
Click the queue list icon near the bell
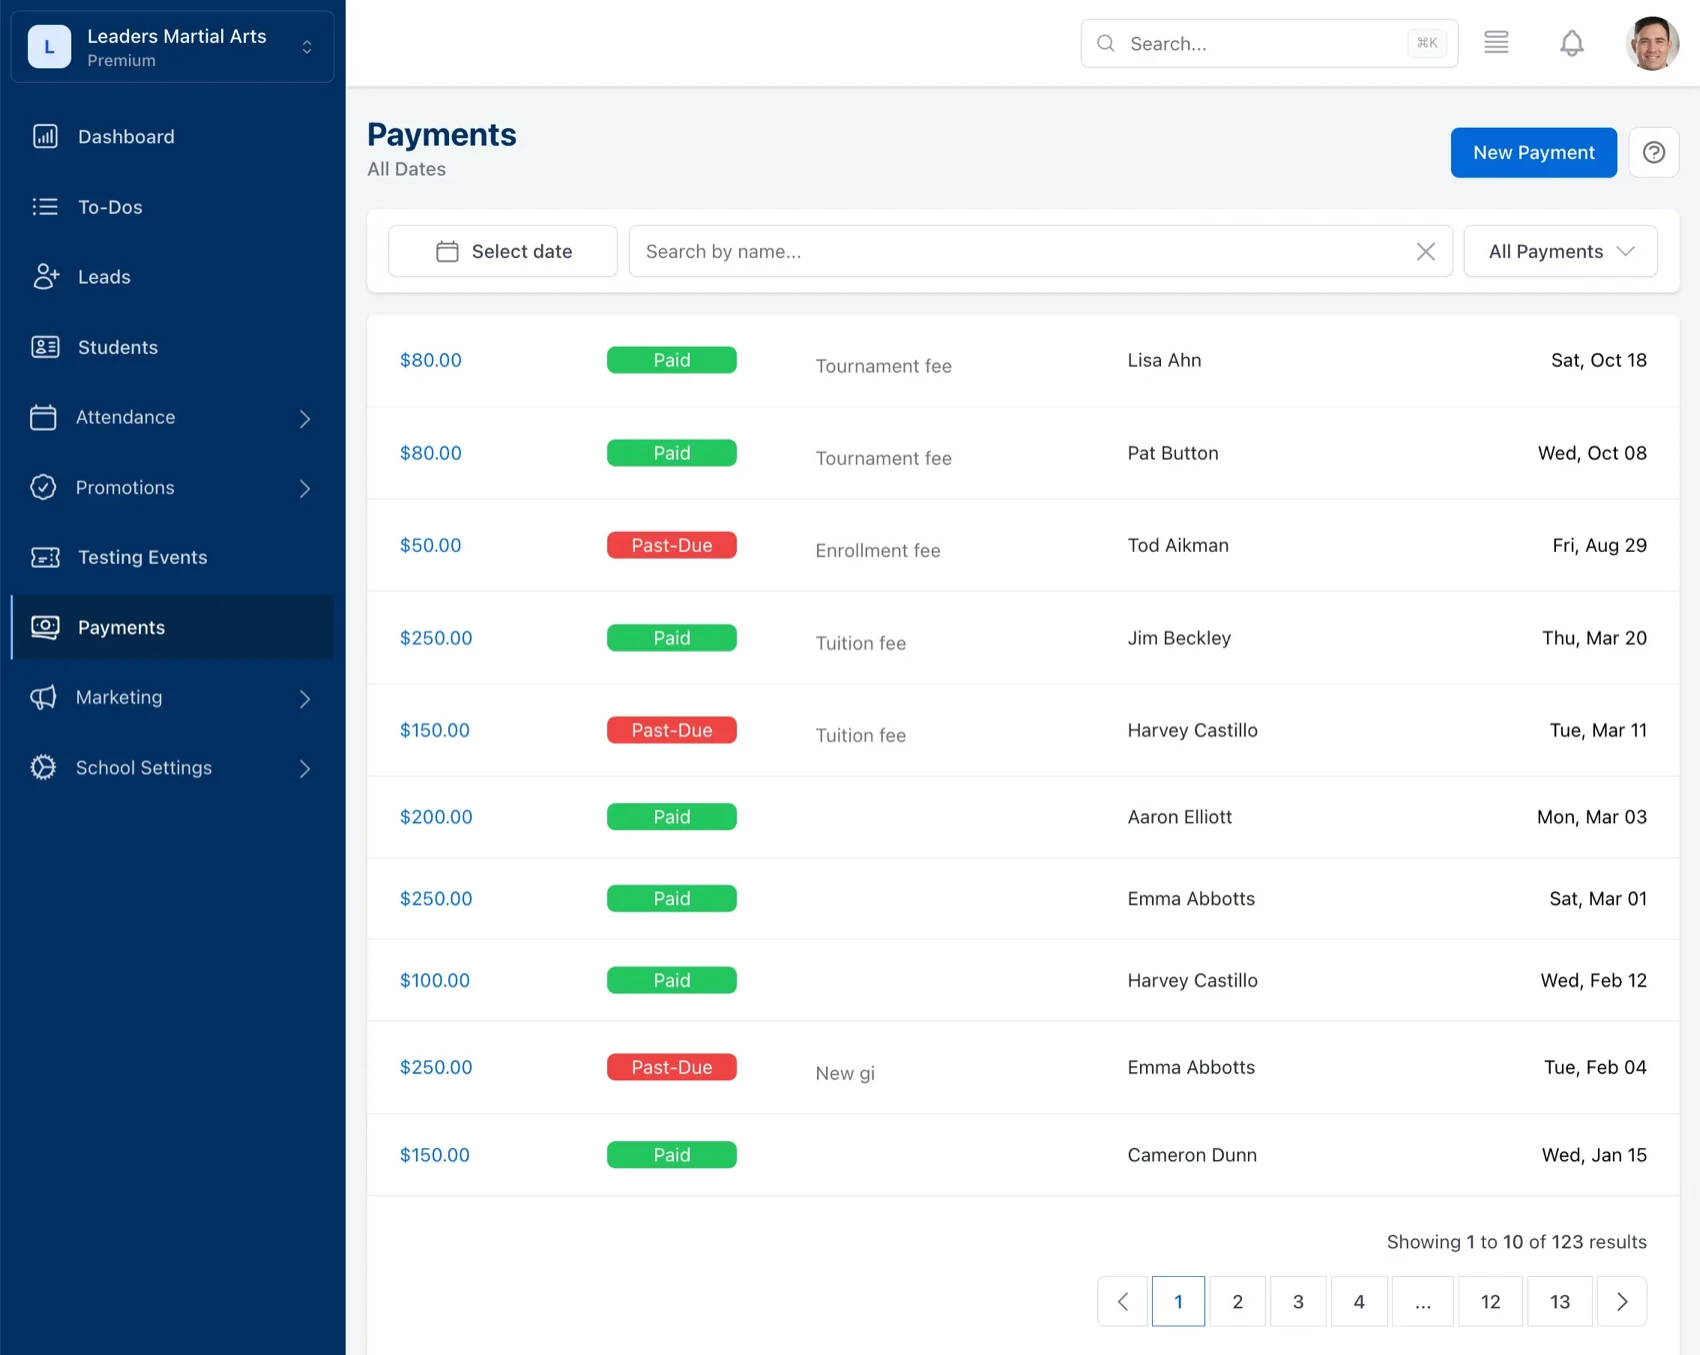point(1497,42)
